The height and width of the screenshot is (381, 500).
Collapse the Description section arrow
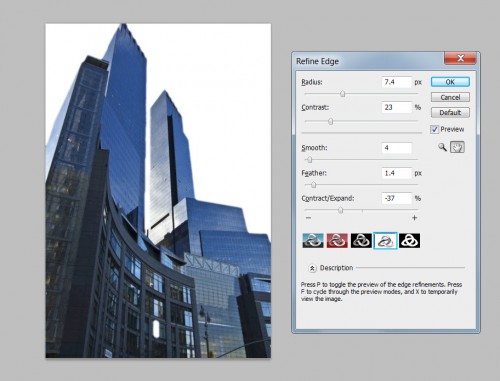(312, 268)
